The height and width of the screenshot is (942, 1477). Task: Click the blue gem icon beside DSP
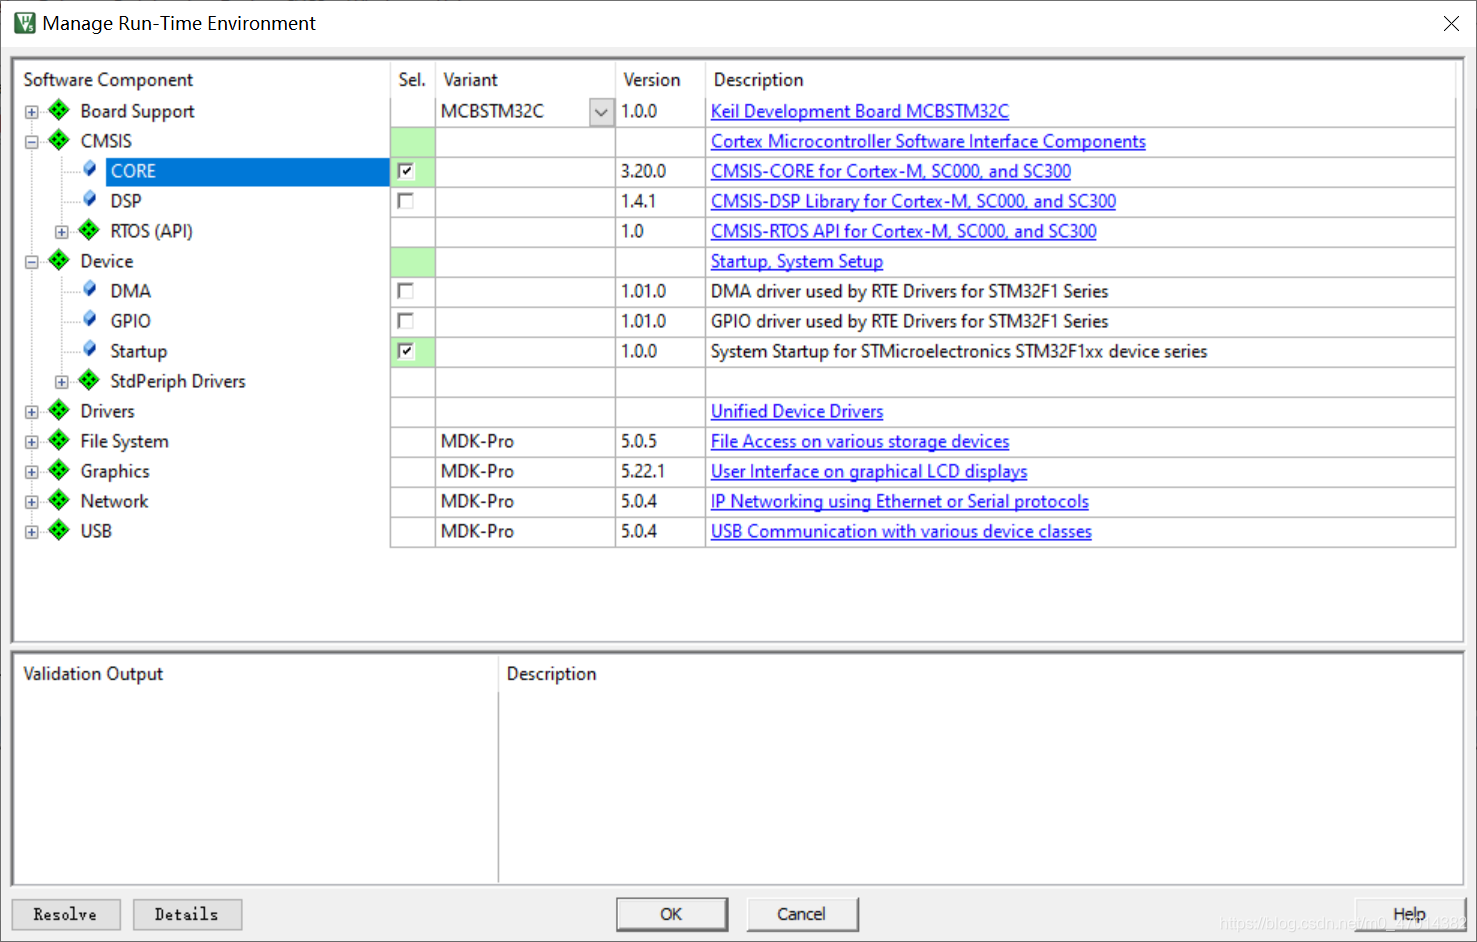pyautogui.click(x=90, y=199)
